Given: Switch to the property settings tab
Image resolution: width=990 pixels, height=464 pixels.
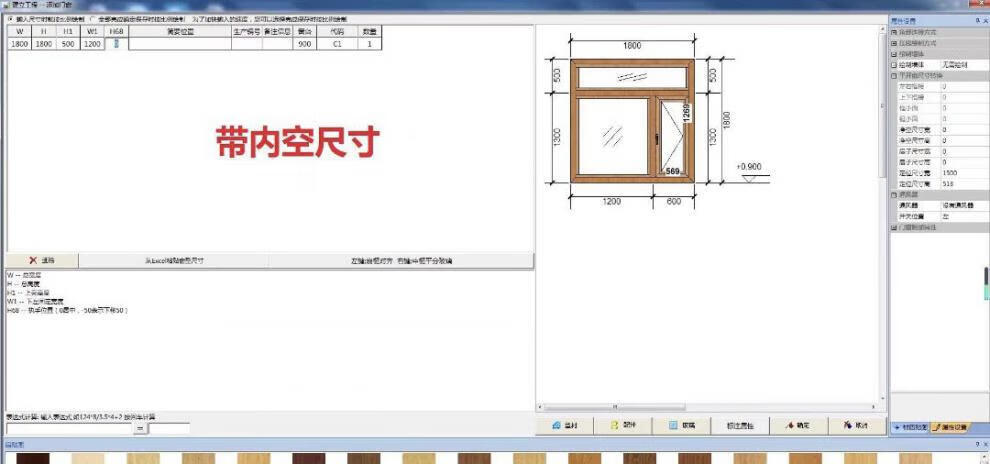Looking at the screenshot, I should [953, 427].
